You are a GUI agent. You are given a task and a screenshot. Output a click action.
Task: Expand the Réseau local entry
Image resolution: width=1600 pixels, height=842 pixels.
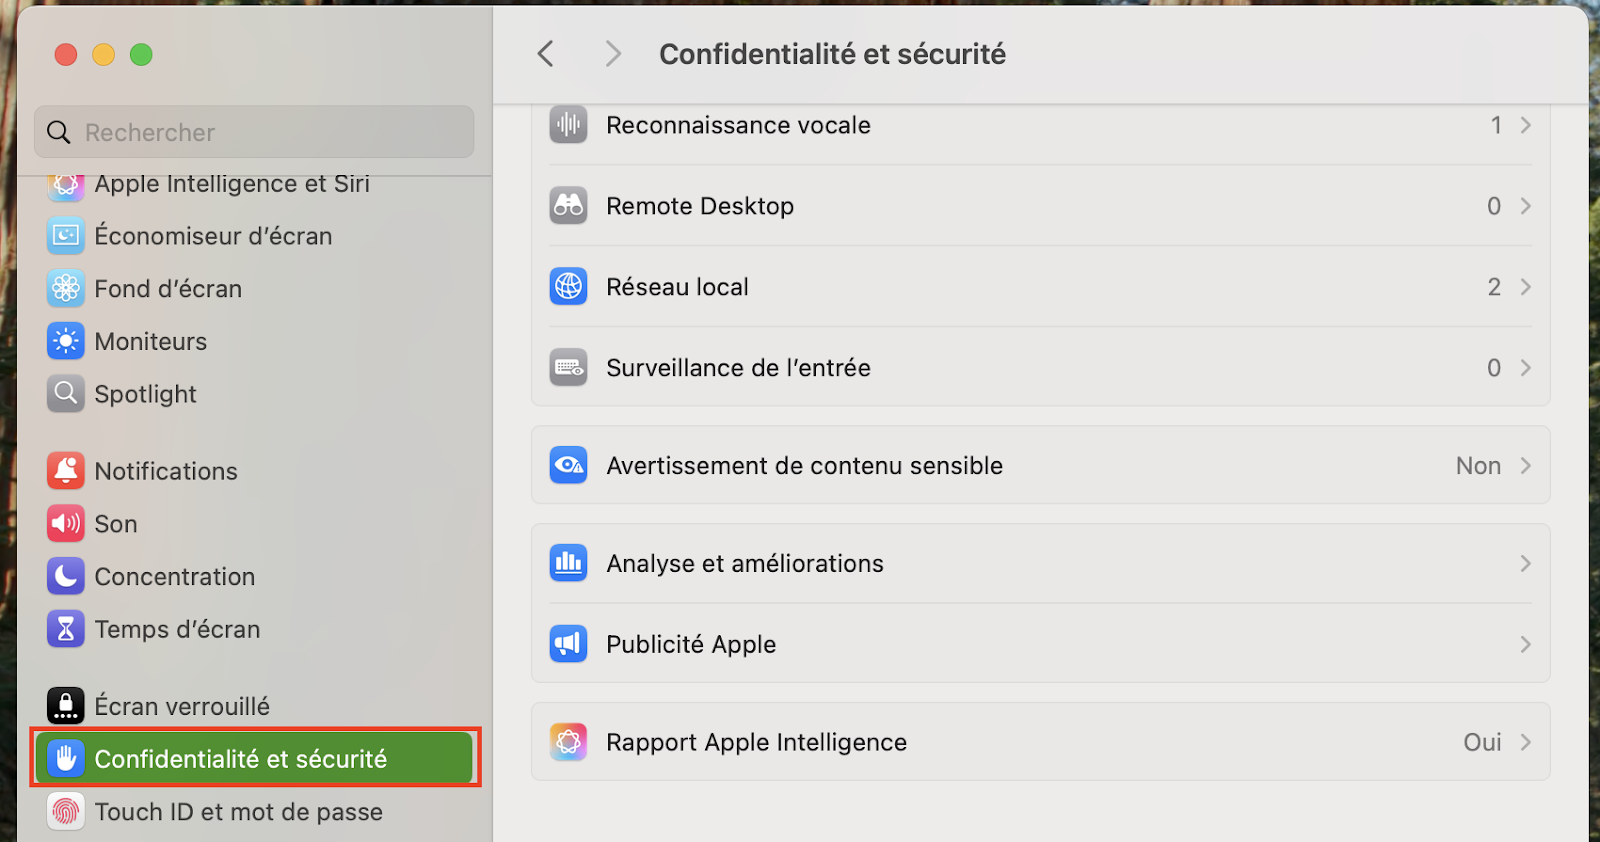click(x=1040, y=287)
